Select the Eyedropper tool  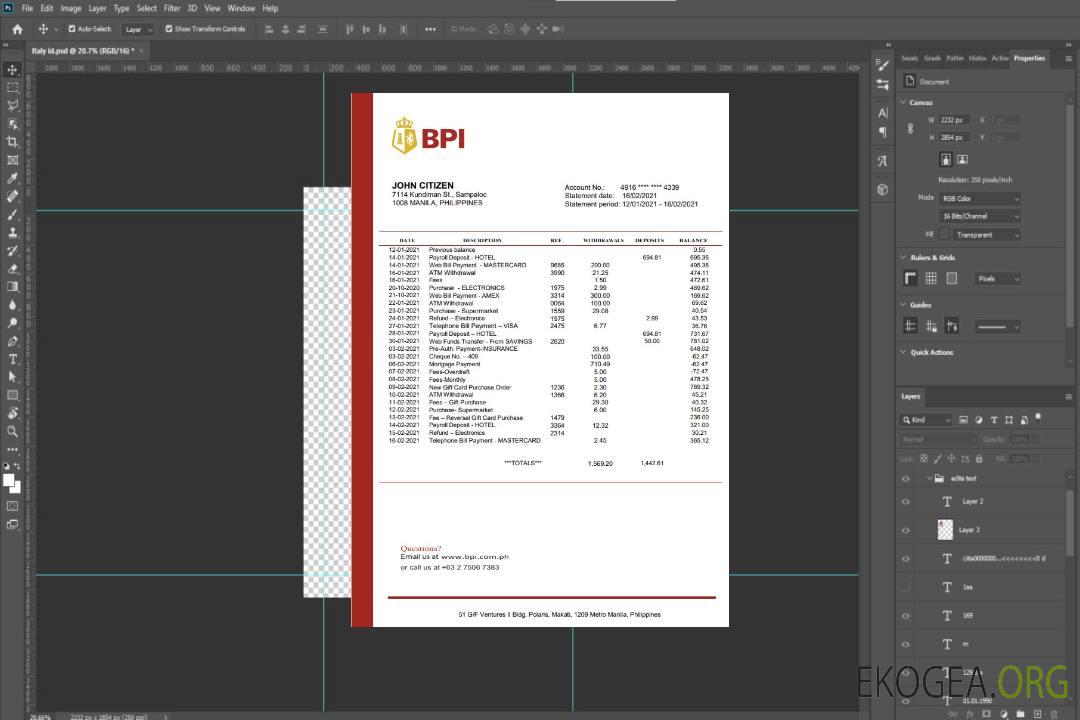(x=12, y=178)
